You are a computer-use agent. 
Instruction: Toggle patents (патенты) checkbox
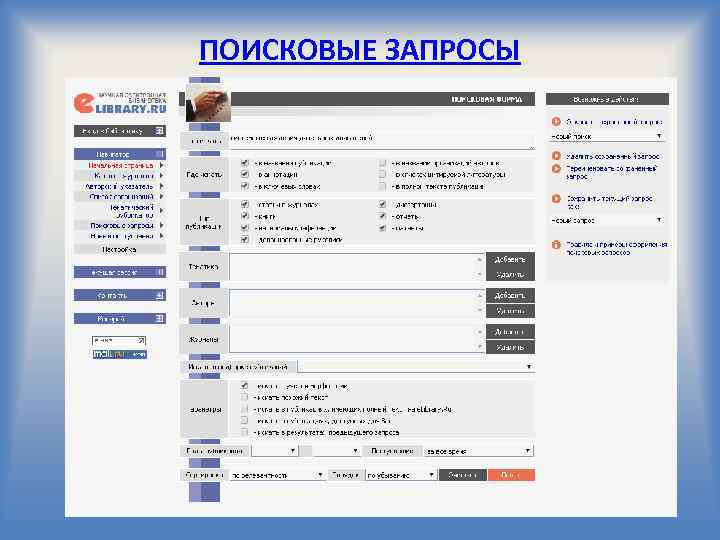pos(382,228)
